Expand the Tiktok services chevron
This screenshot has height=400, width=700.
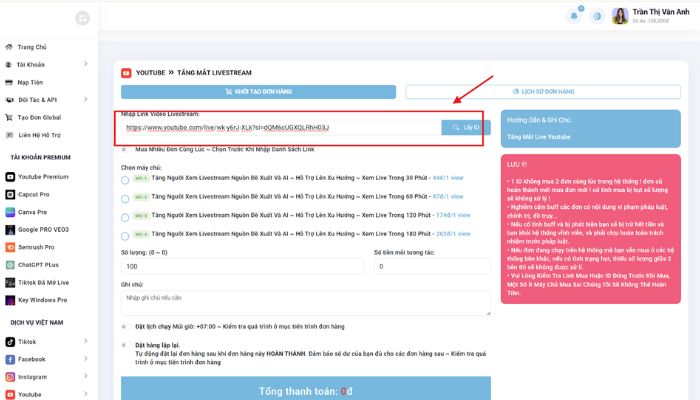pos(85,341)
